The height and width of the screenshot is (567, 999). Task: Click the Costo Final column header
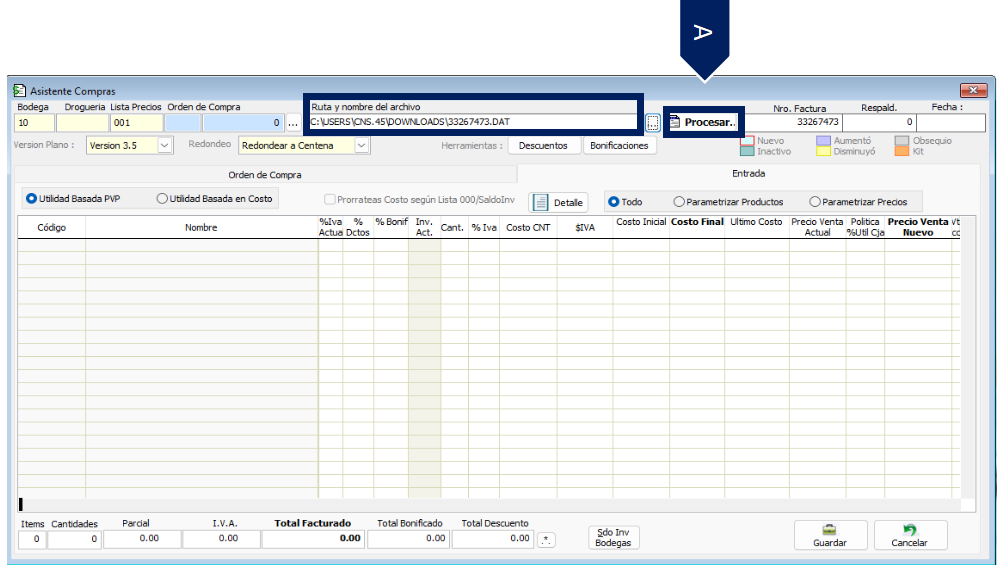(x=697, y=227)
